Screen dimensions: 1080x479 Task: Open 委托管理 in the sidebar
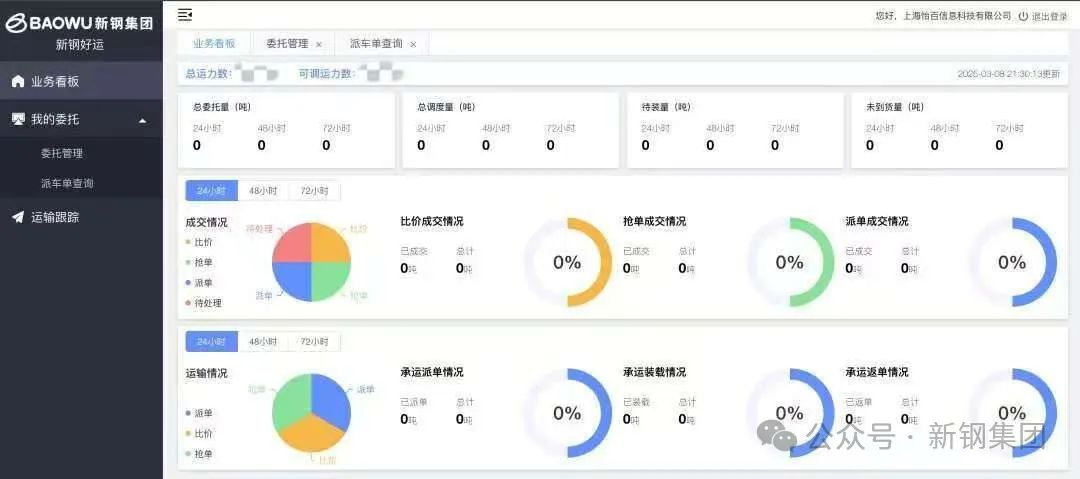[x=62, y=153]
